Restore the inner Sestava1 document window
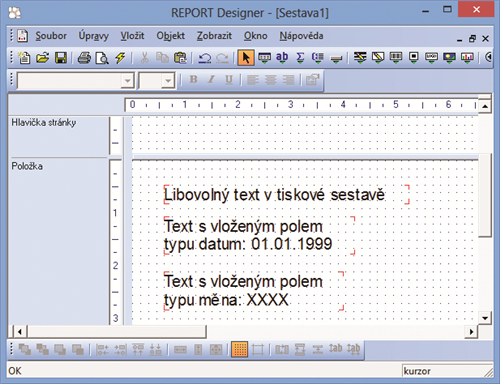 pyautogui.click(x=472, y=39)
